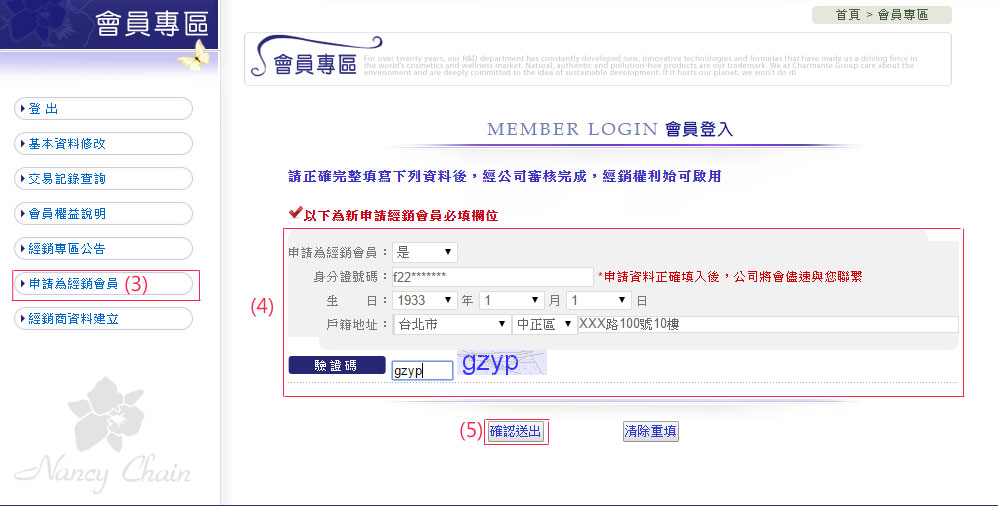Open 經銷商資料建立 sidebar item
The image size is (998, 506).
coord(103,319)
